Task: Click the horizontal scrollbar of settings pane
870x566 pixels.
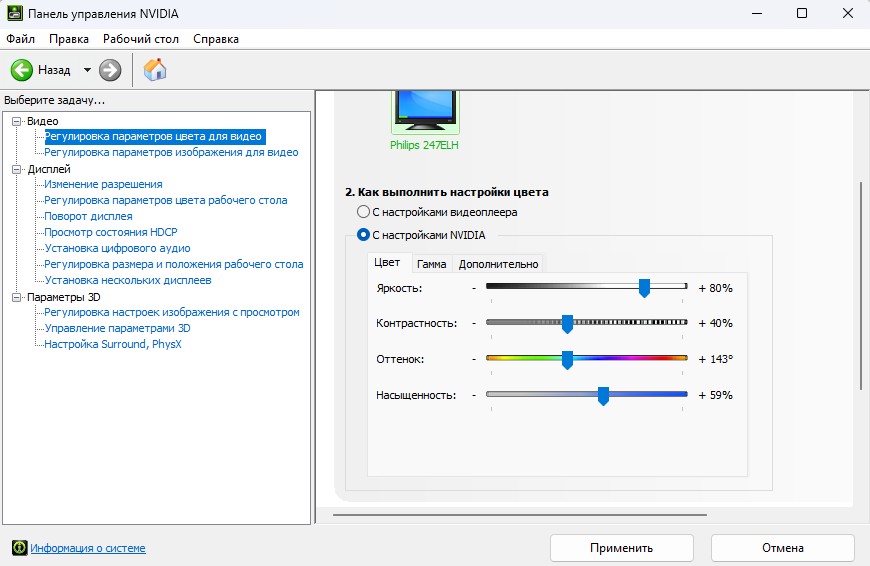Action: pos(520,515)
